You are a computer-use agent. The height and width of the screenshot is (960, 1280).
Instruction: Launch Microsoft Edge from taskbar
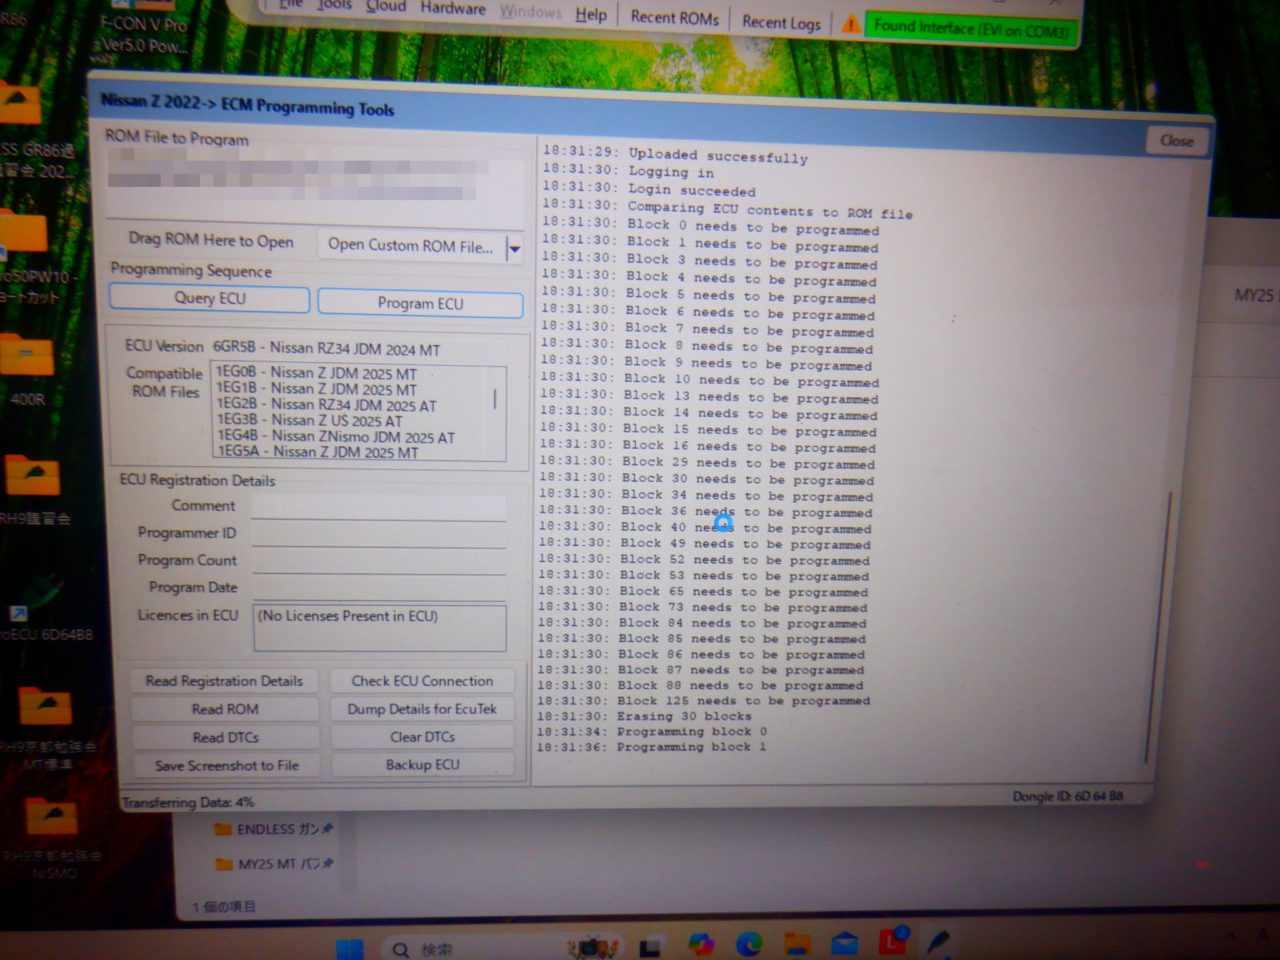(749, 943)
